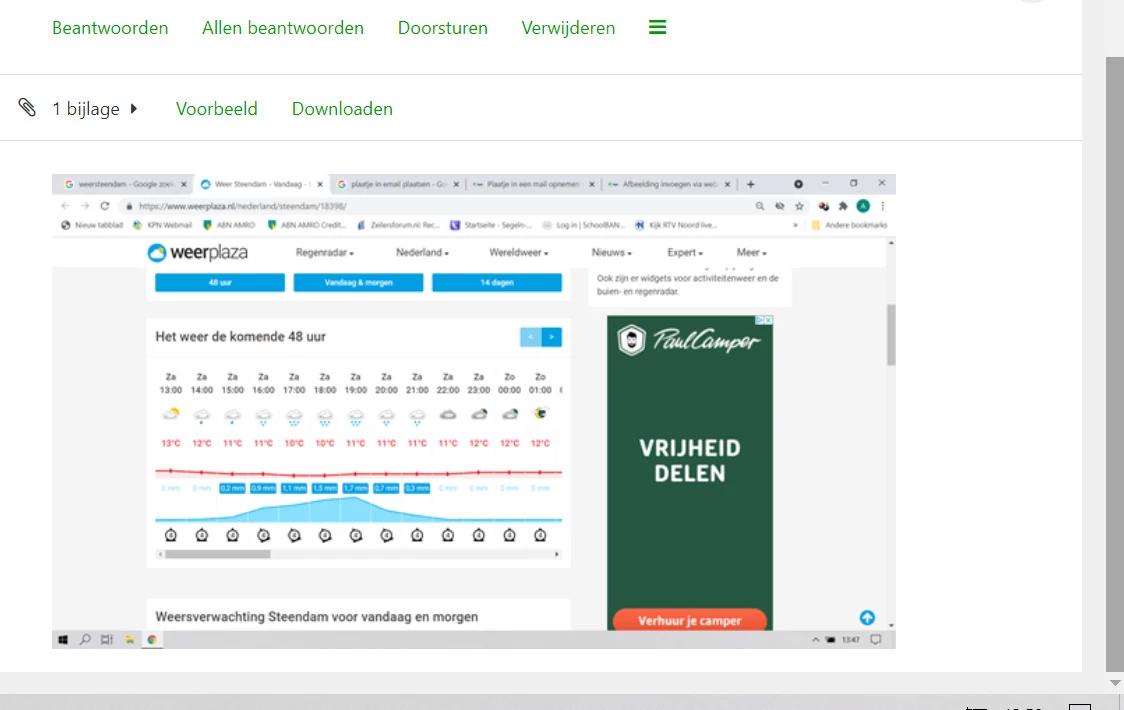Click the padlock icon in the address bar
This screenshot has width=1124, height=710.
tap(131, 205)
